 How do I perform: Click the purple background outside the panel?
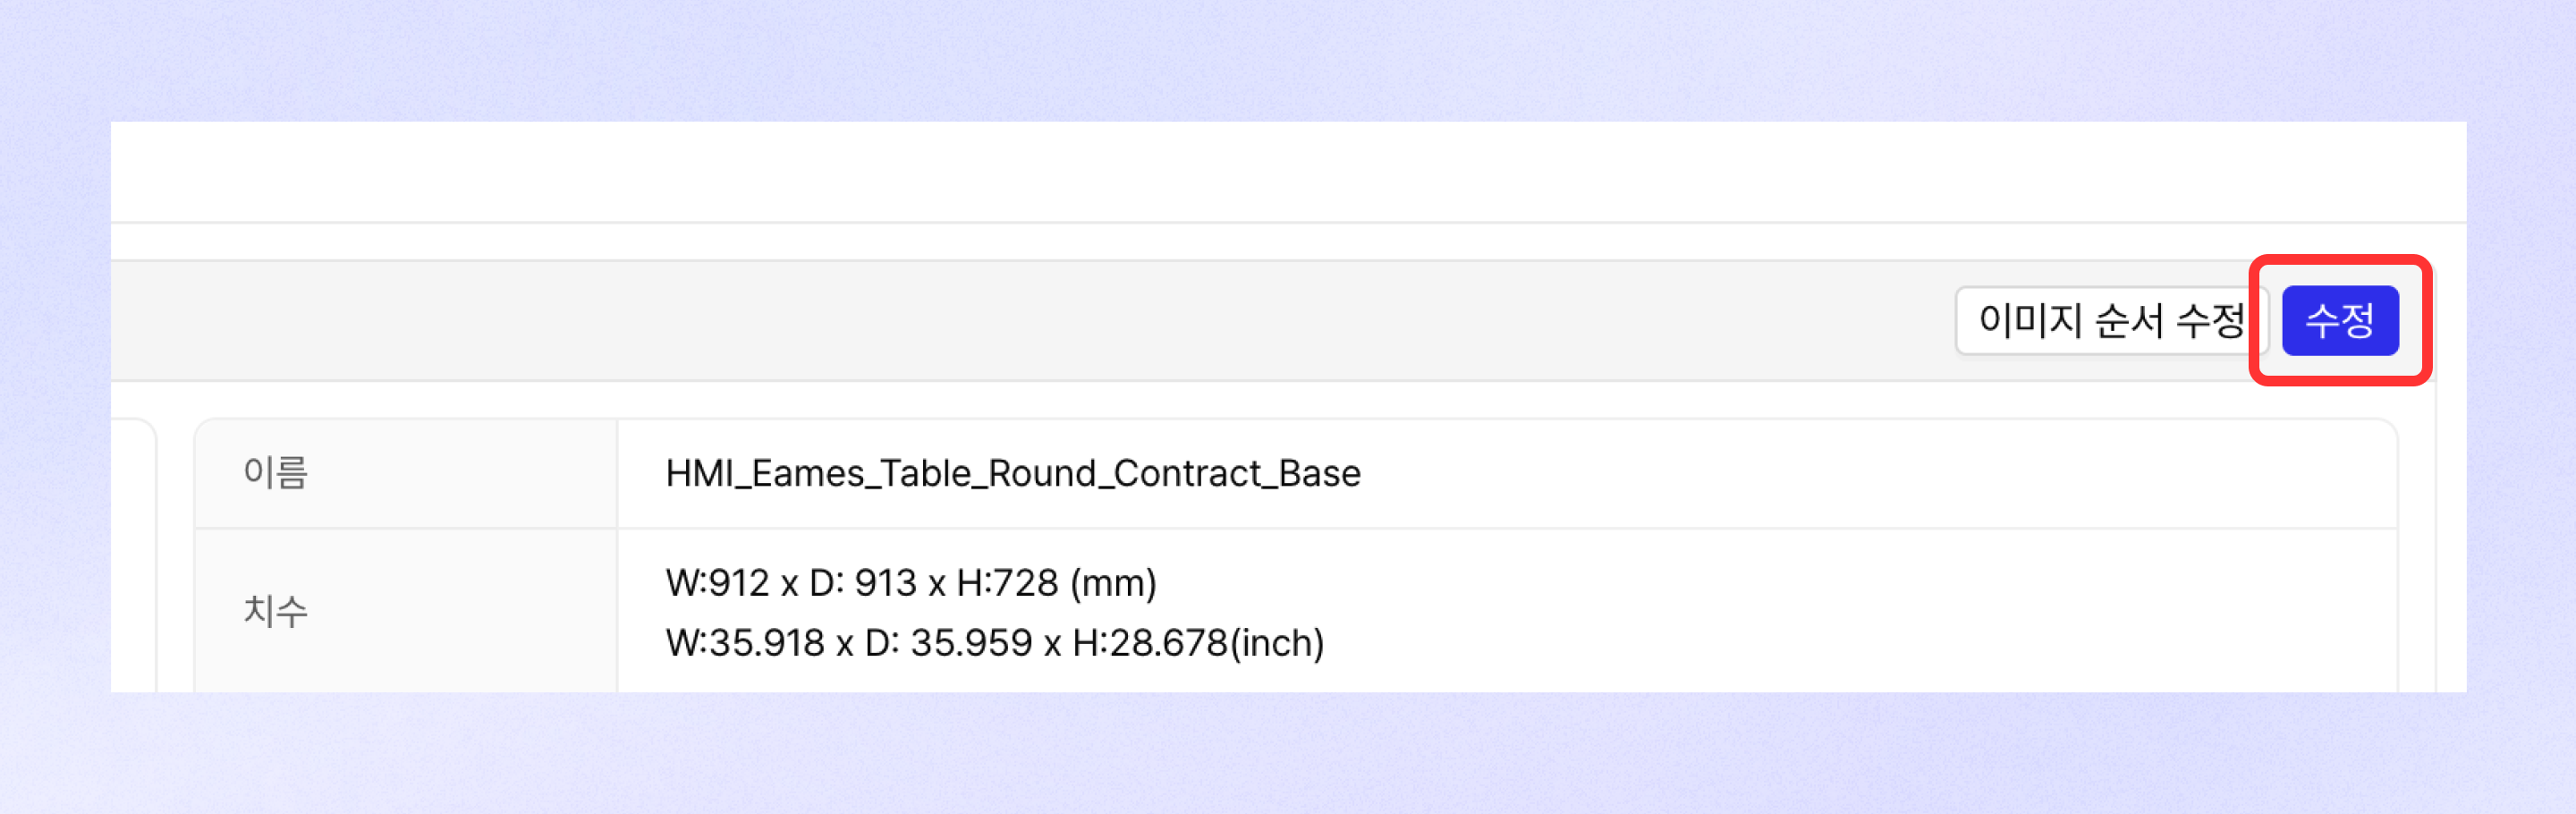[x=1288, y=755]
